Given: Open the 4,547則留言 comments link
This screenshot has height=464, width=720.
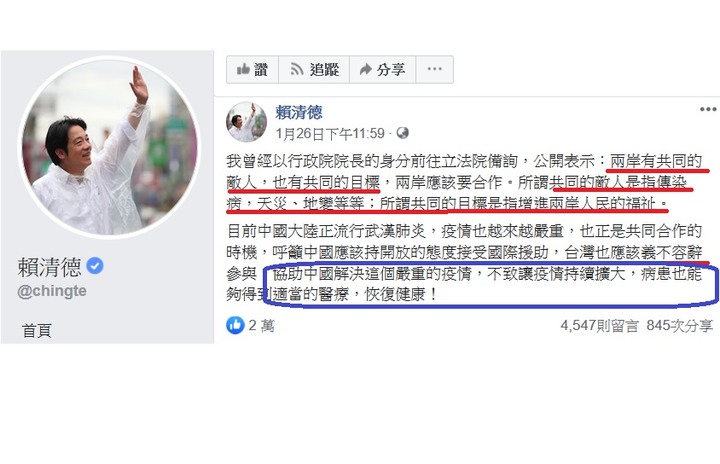Looking at the screenshot, I should click(599, 326).
